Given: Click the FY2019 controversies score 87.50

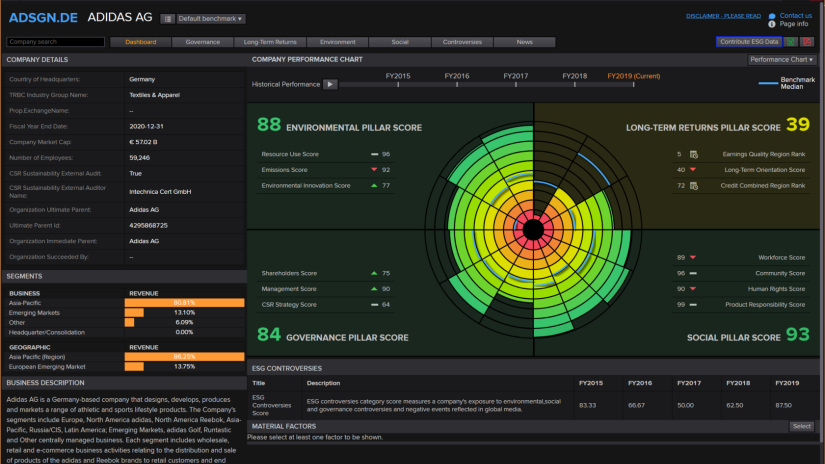Looking at the screenshot, I should 783,406.
